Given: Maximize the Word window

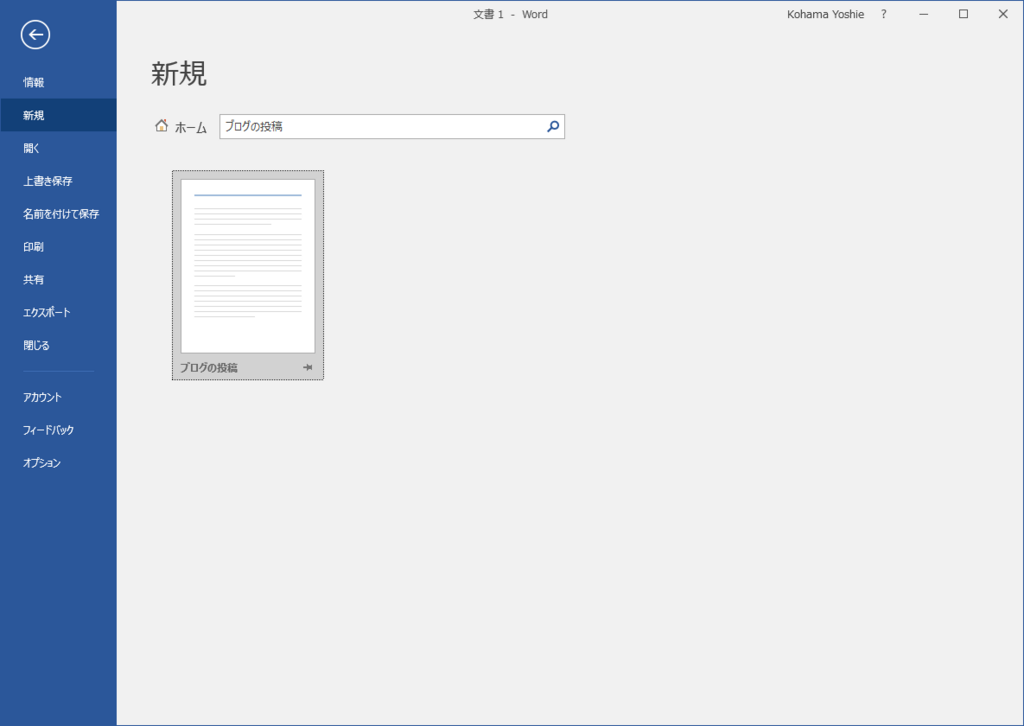Looking at the screenshot, I should click(x=963, y=14).
